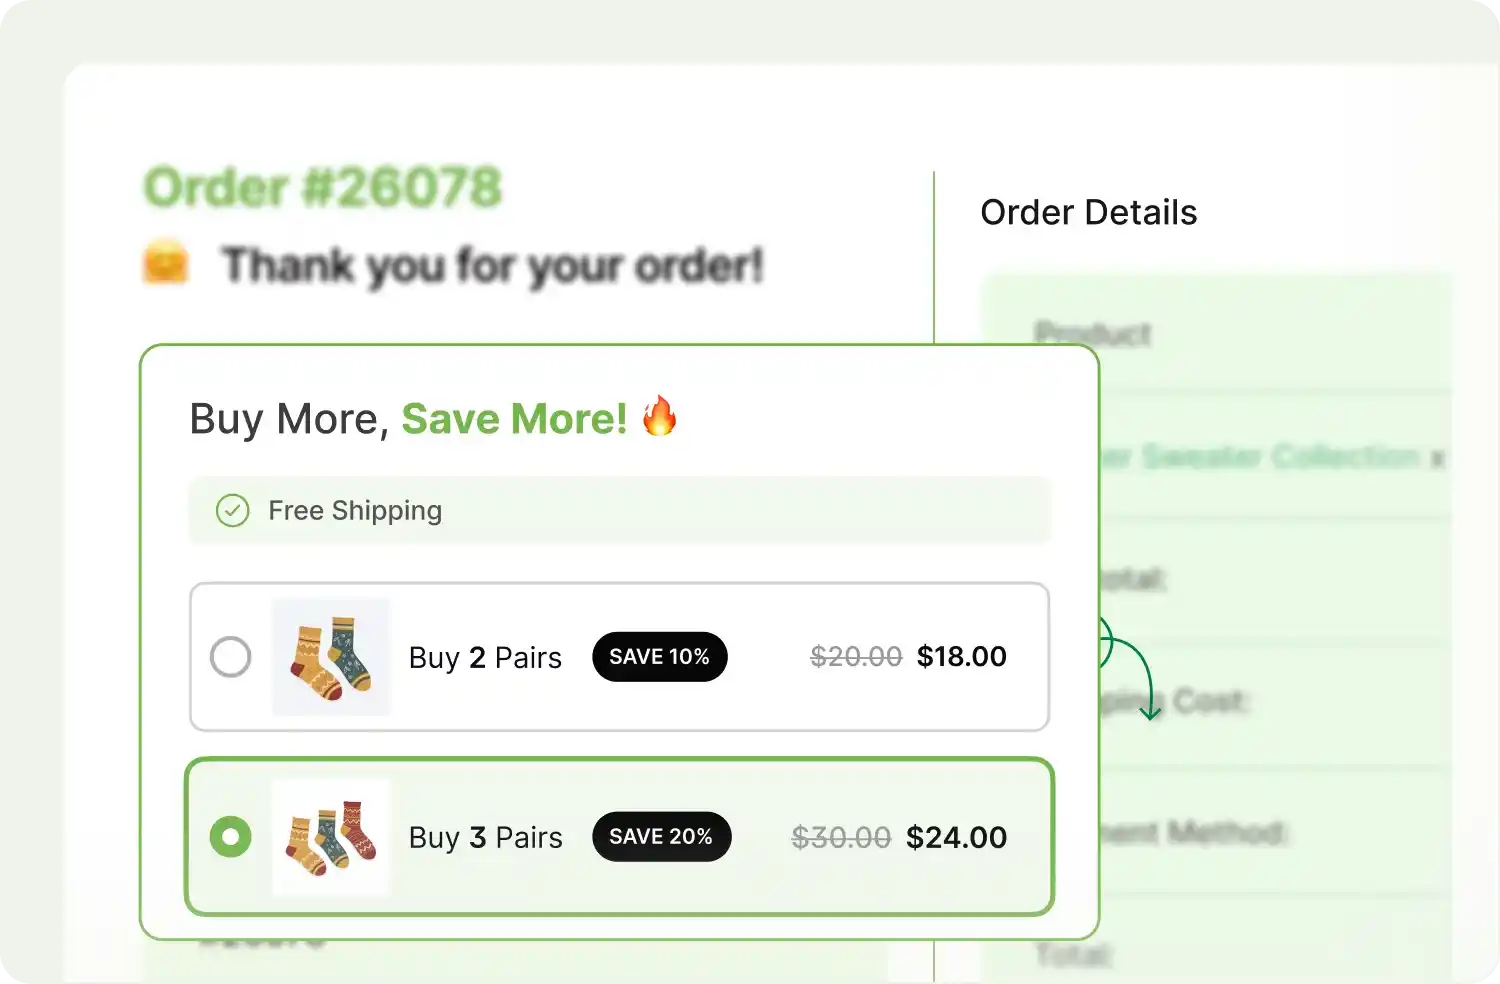Viewport: 1500px width, 984px height.
Task: Click the crossed-out $30.00 price
Action: pos(840,837)
